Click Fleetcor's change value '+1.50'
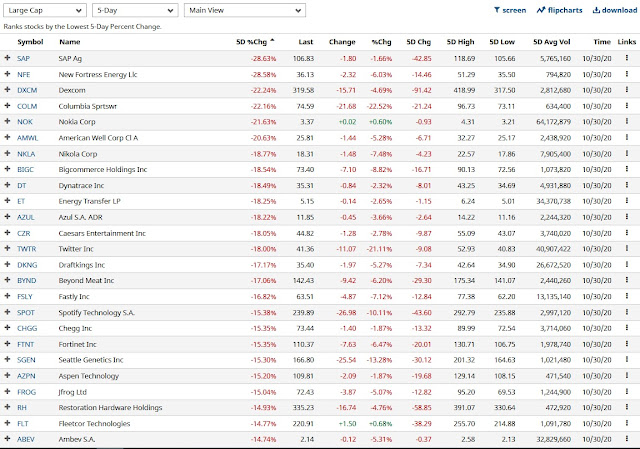This screenshot has width=640, height=449. pyautogui.click(x=347, y=423)
